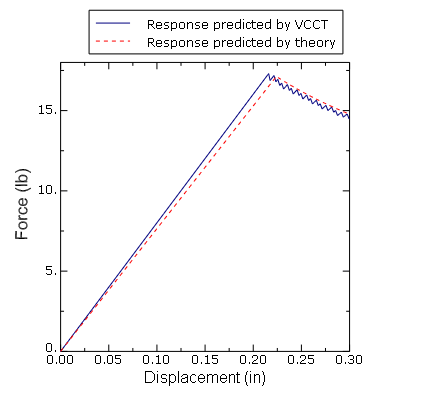The height and width of the screenshot is (401, 432).
Task: Click the 10. tick label on y-axis
Action: [46, 190]
